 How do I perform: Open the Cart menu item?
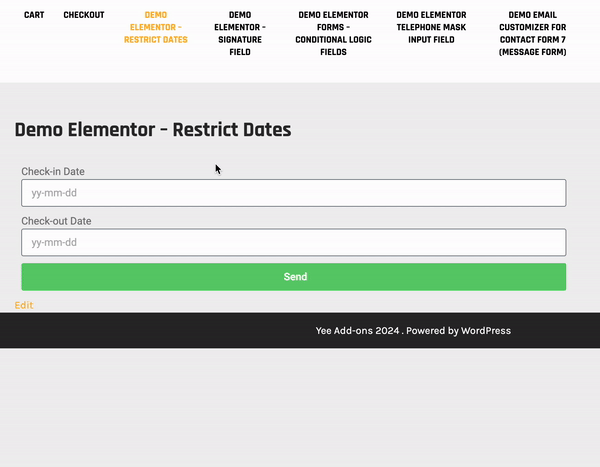34,15
